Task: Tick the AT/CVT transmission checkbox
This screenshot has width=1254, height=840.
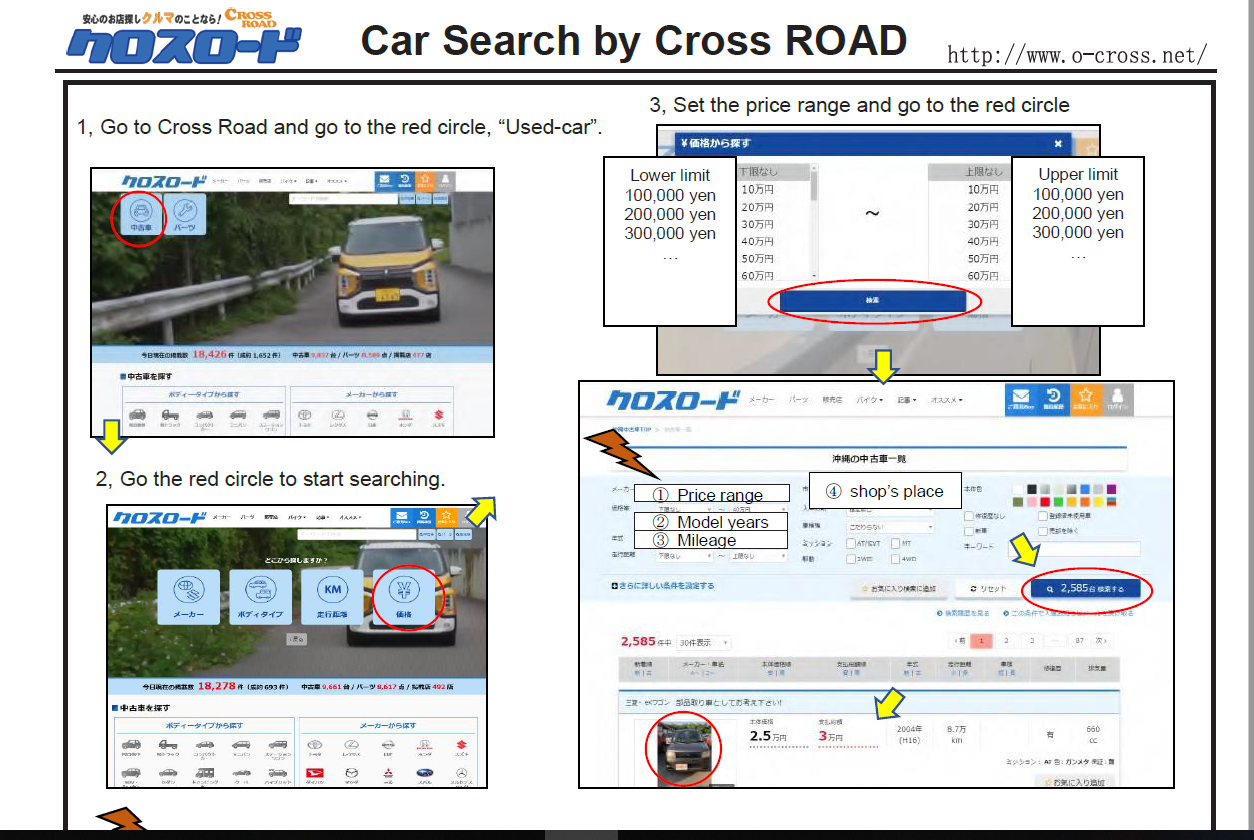Action: pos(850,544)
